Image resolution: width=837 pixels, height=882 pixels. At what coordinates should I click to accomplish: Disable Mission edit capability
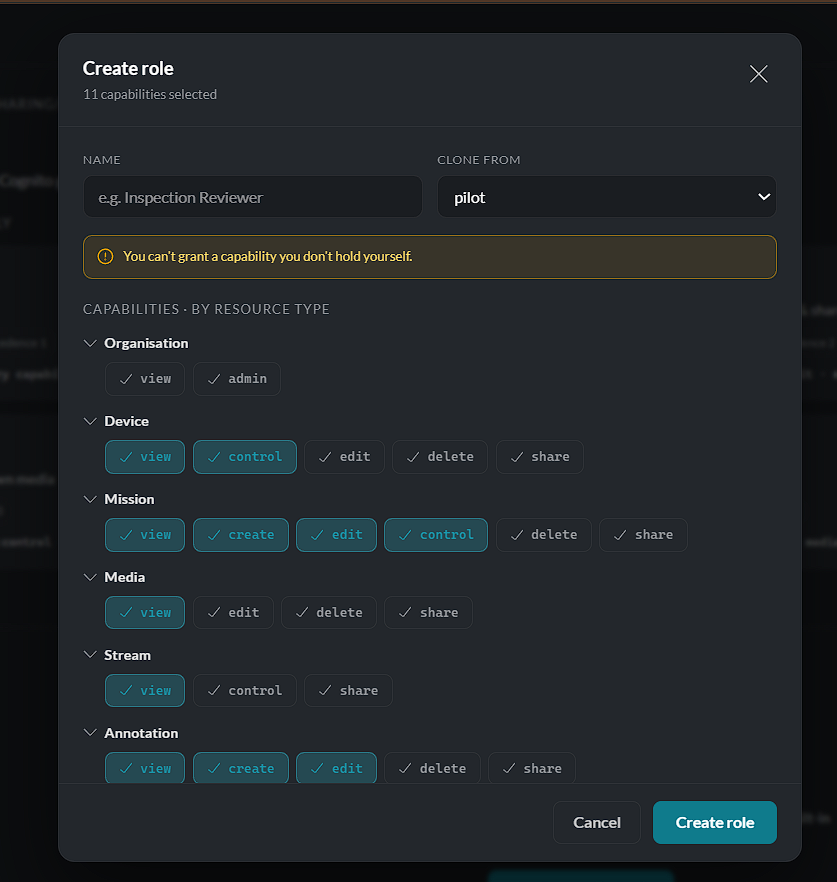336,535
